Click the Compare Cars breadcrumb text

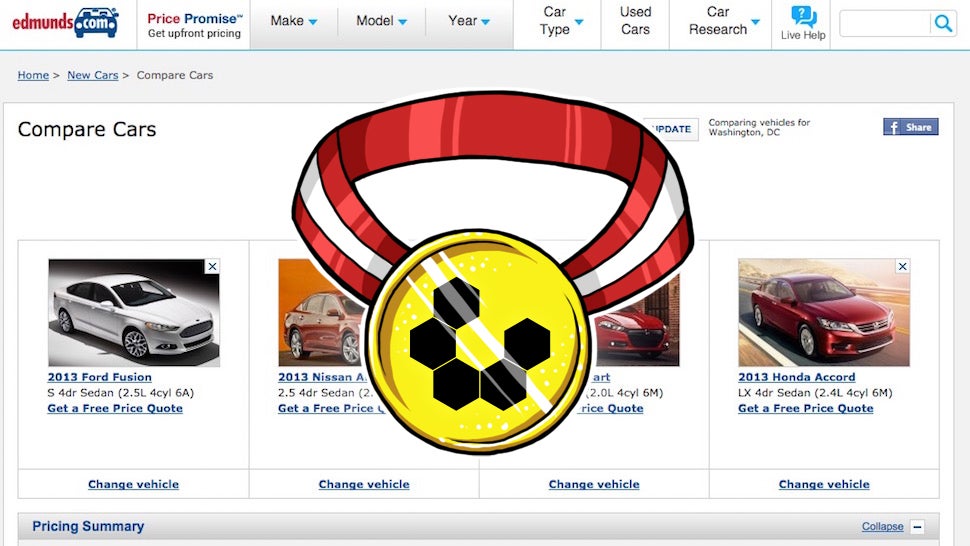click(x=175, y=75)
